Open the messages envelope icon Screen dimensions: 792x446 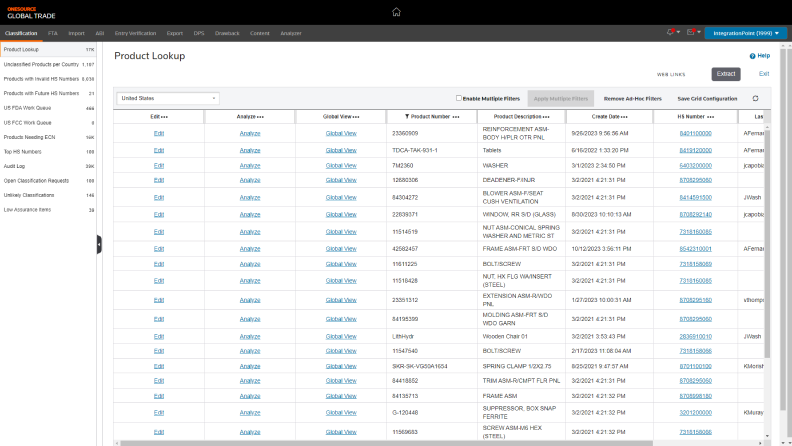(690, 33)
